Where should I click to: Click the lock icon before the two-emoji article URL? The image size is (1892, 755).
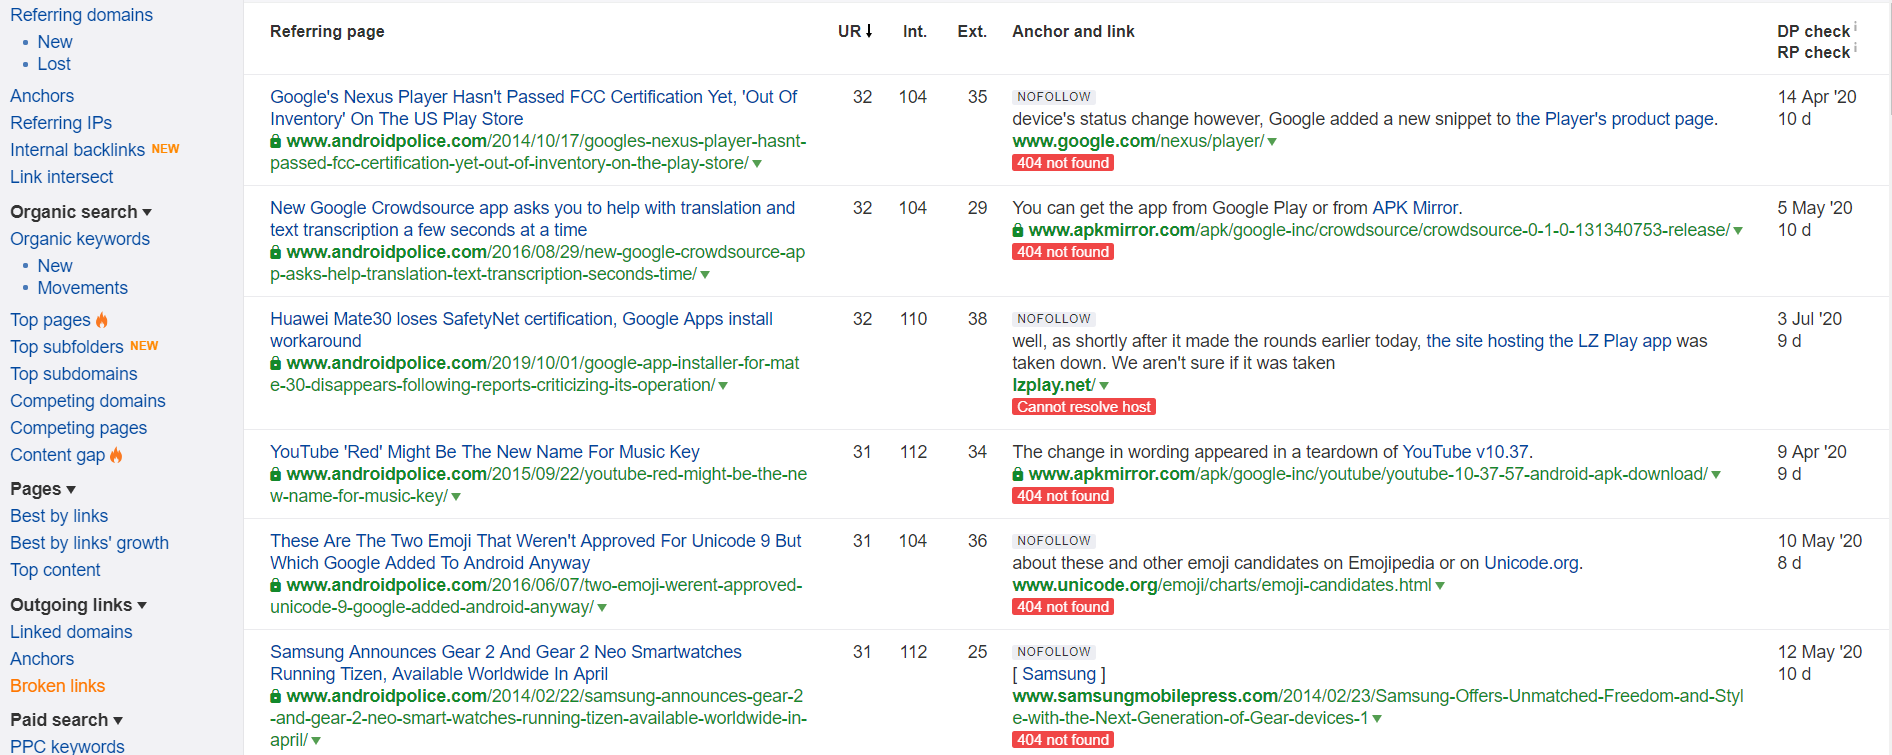point(276,586)
